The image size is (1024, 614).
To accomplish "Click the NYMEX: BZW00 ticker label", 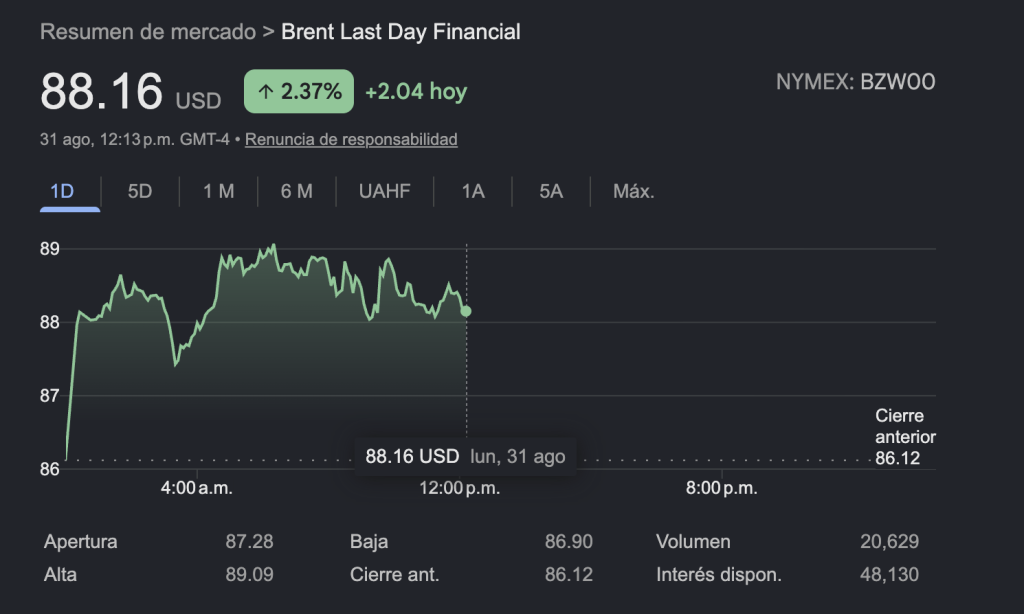I will (x=856, y=82).
